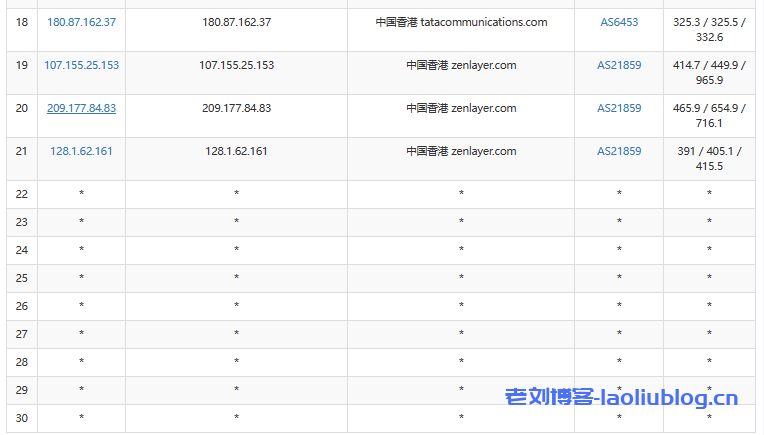Viewport: 764px width, 435px height.
Task: Click the black 209.177.84.83 hostname text
Action: 236,108
